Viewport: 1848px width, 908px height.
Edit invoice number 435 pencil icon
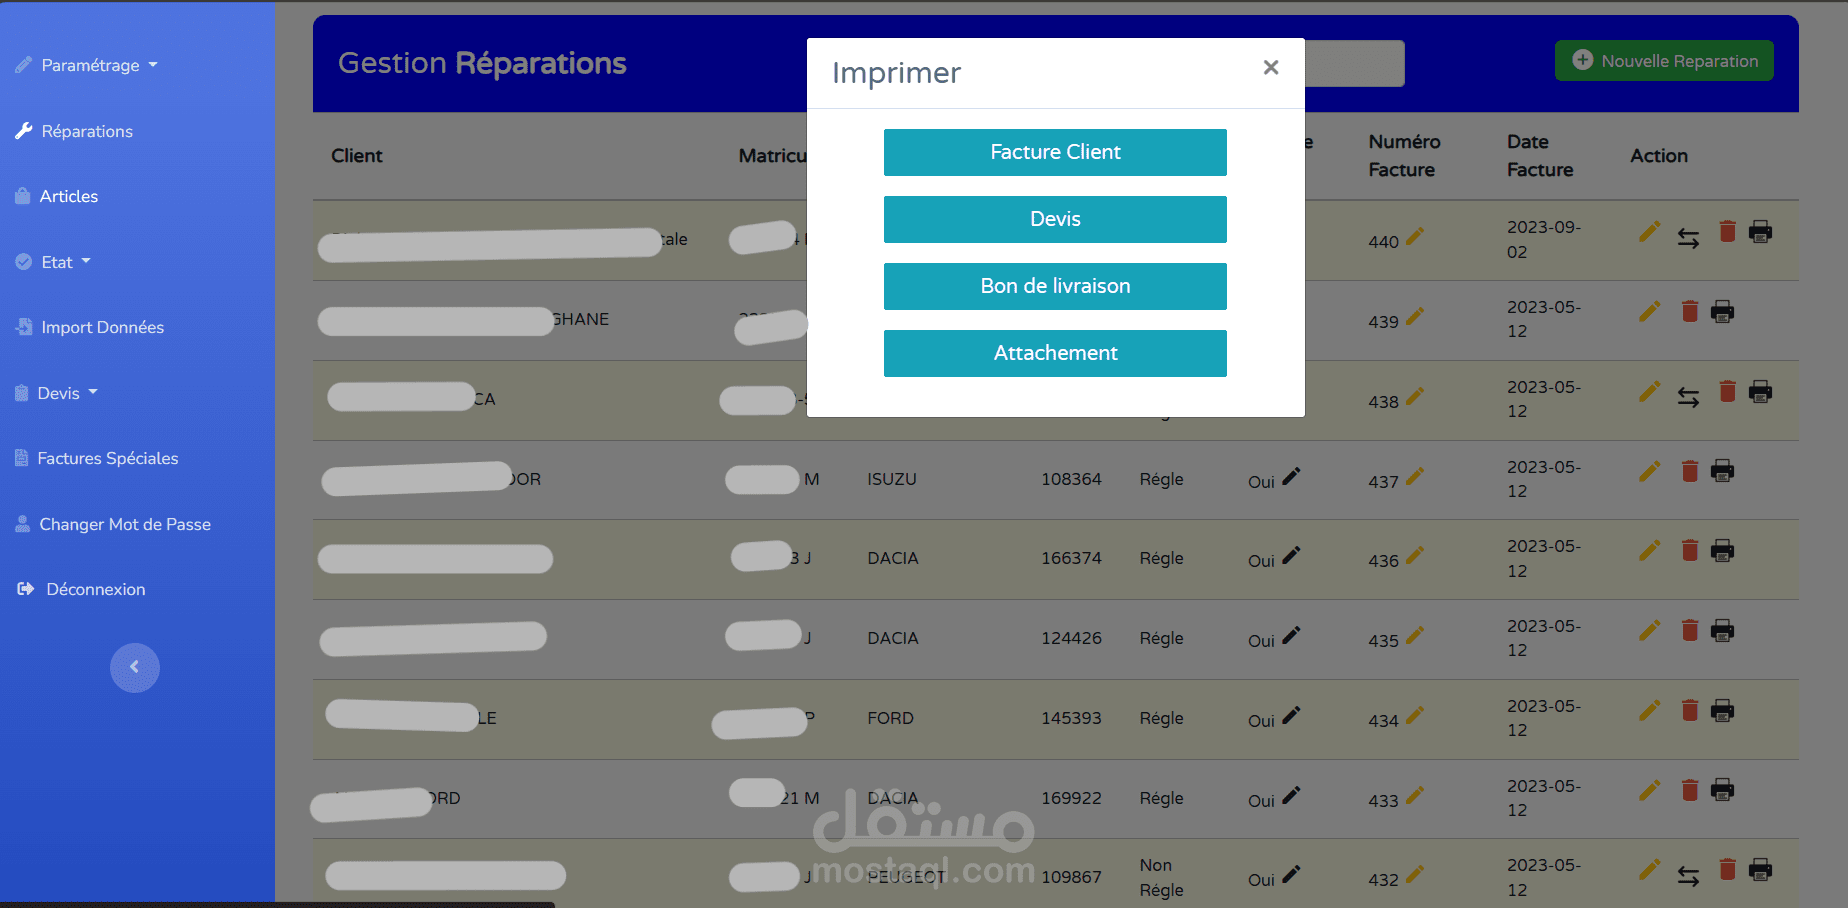tap(1415, 636)
